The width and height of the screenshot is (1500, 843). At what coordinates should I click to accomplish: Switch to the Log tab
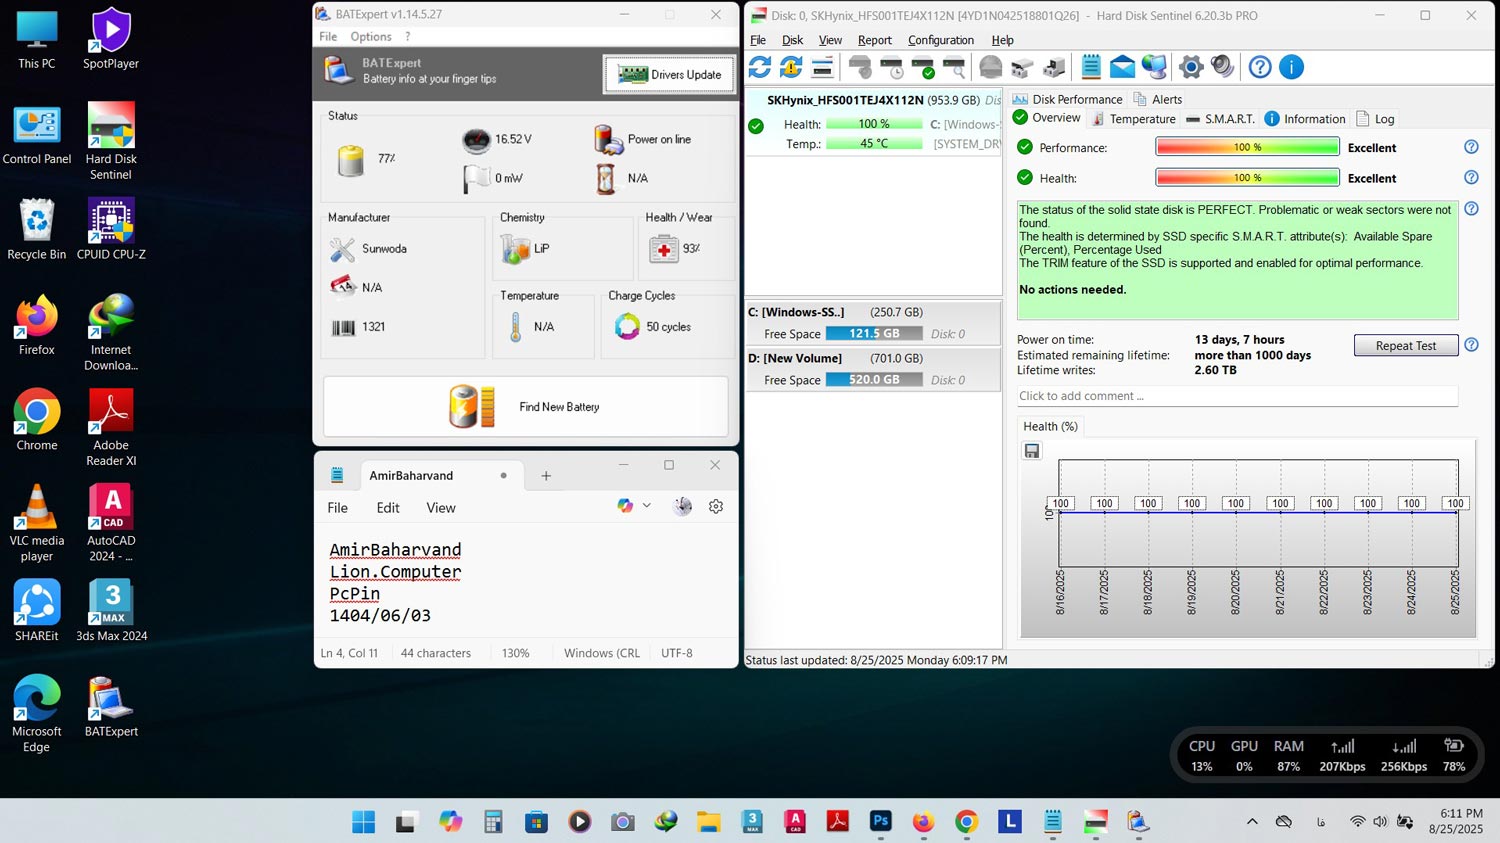click(1375, 119)
